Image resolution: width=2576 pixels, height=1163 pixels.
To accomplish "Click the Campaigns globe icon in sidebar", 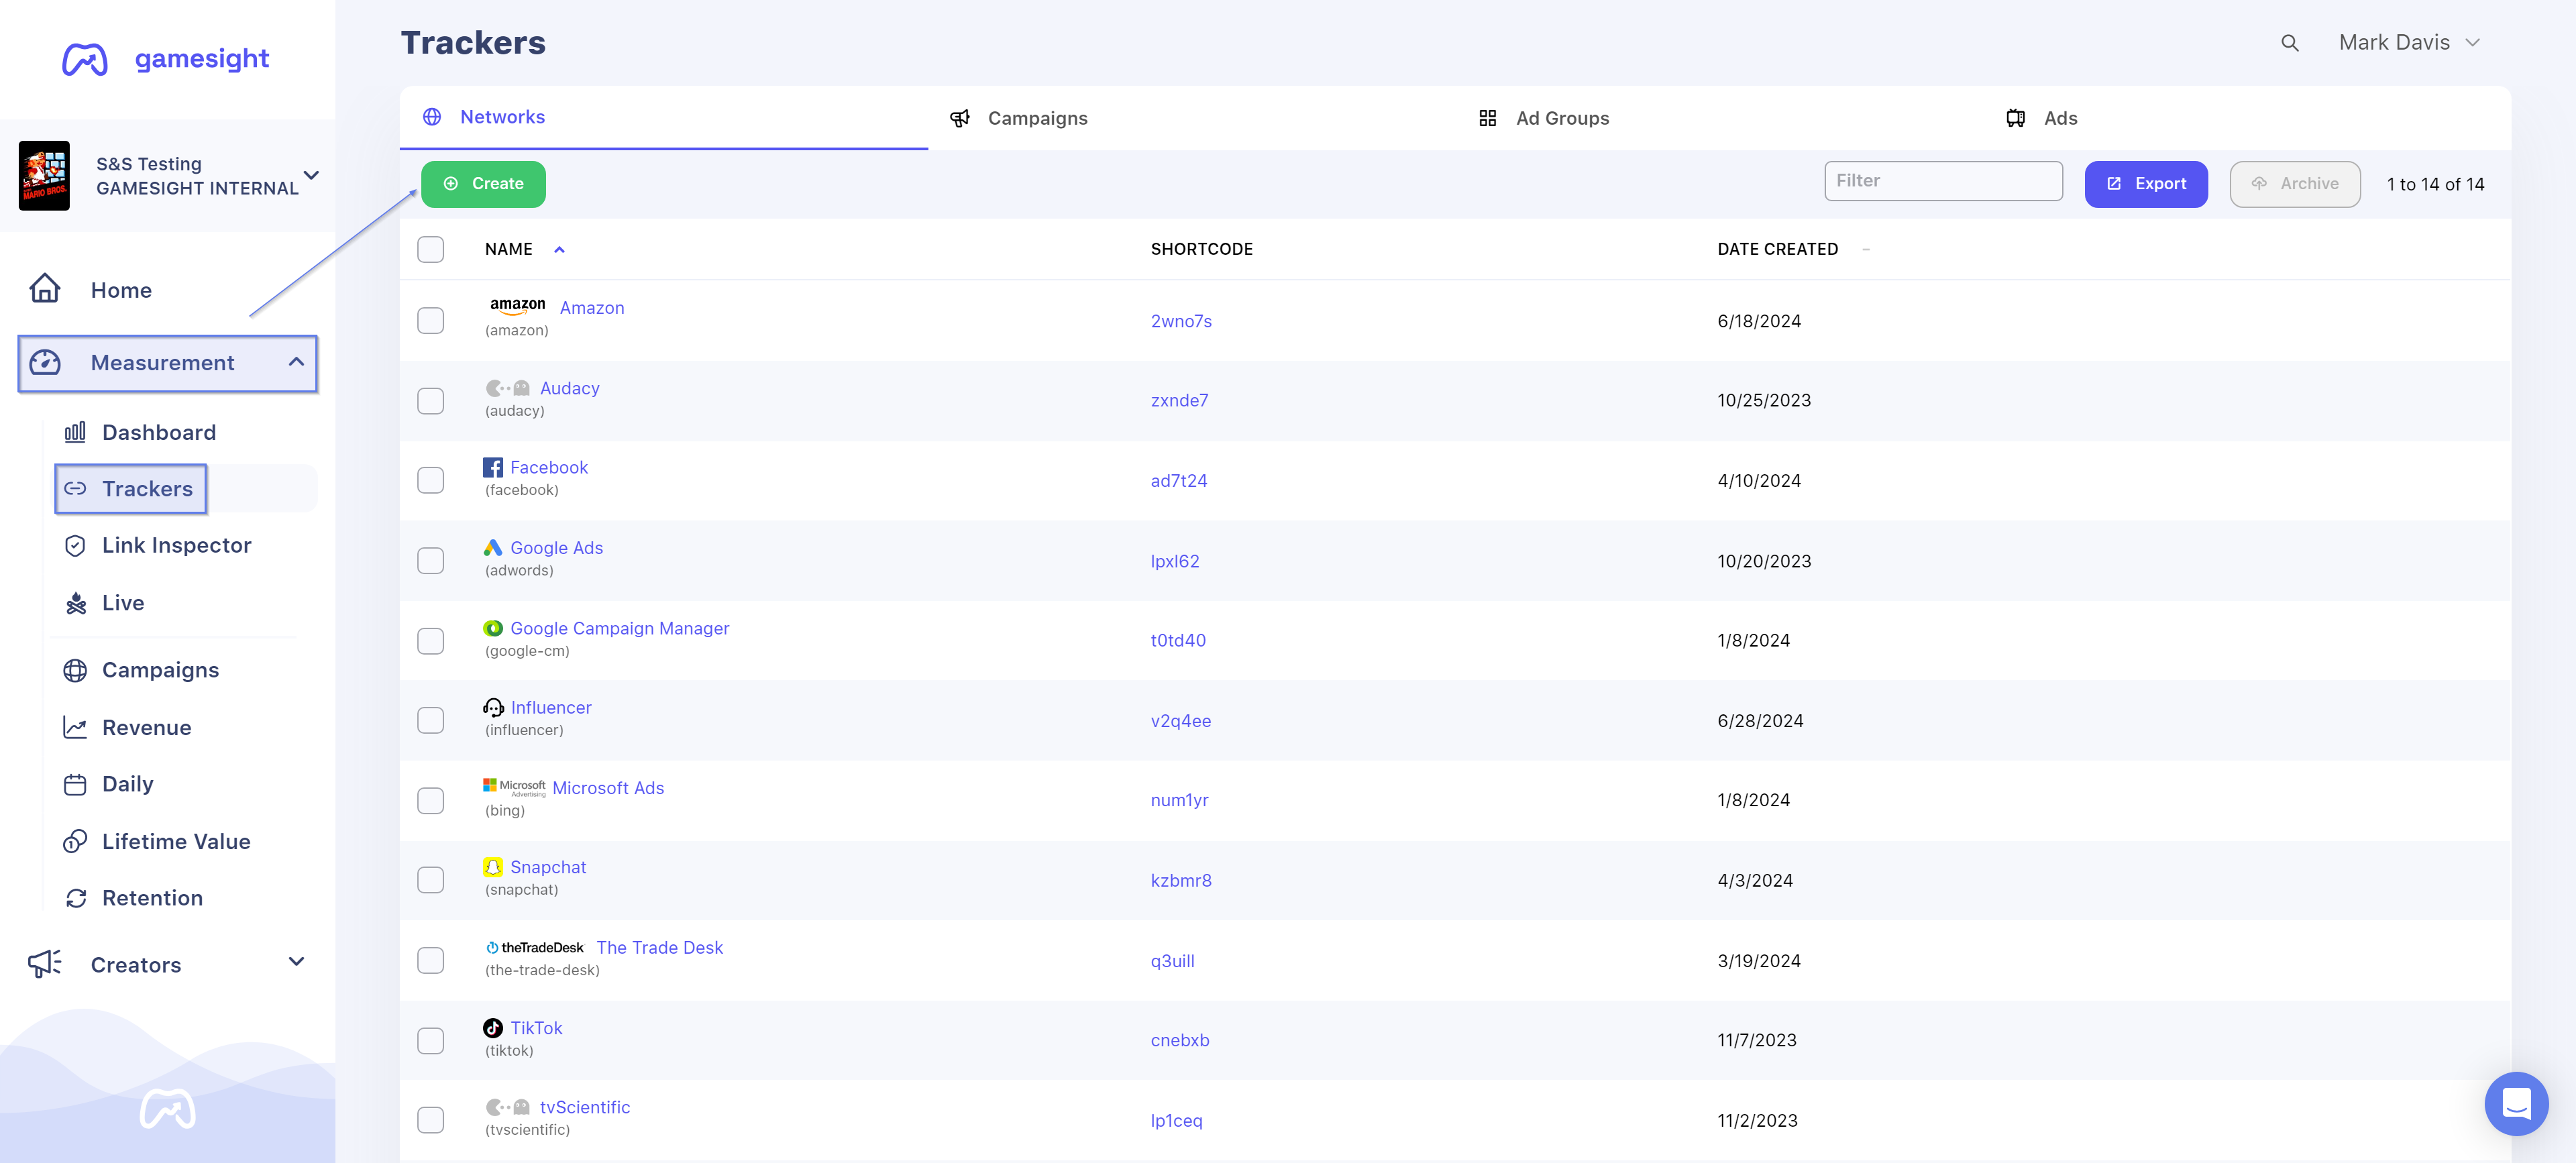I will click(x=75, y=670).
